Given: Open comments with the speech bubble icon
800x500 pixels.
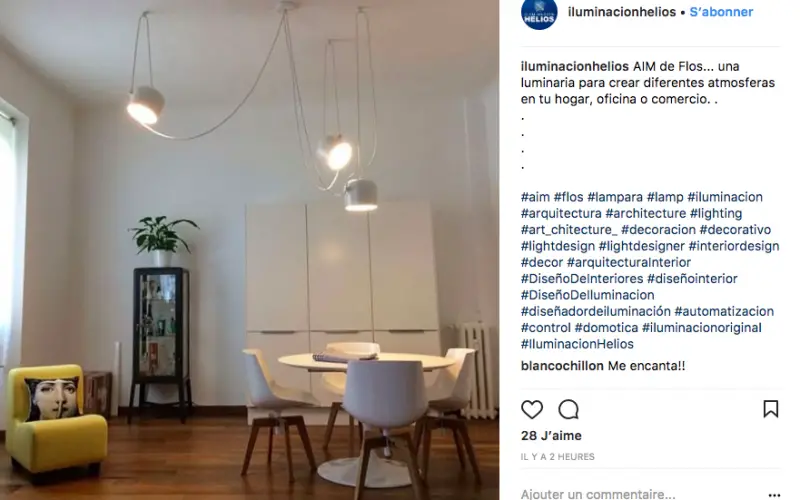Looking at the screenshot, I should point(568,409).
